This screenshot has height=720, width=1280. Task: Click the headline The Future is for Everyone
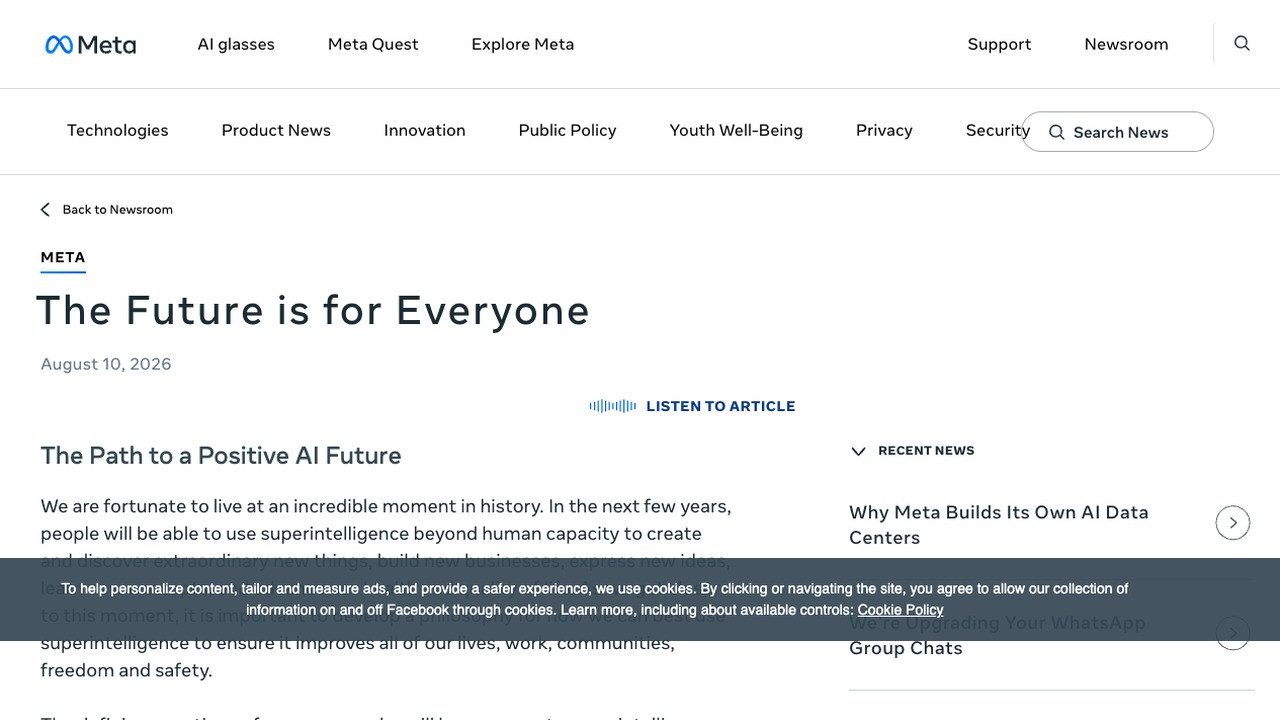click(x=313, y=310)
